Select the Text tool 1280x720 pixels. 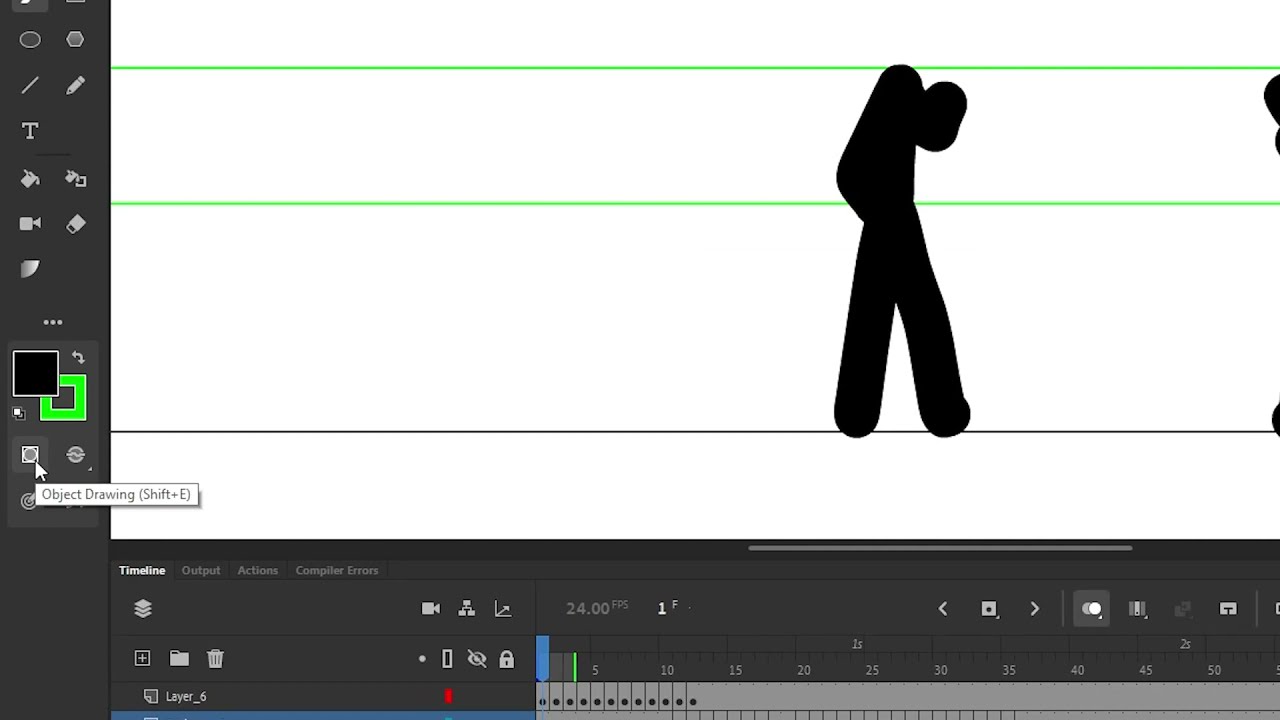click(30, 131)
